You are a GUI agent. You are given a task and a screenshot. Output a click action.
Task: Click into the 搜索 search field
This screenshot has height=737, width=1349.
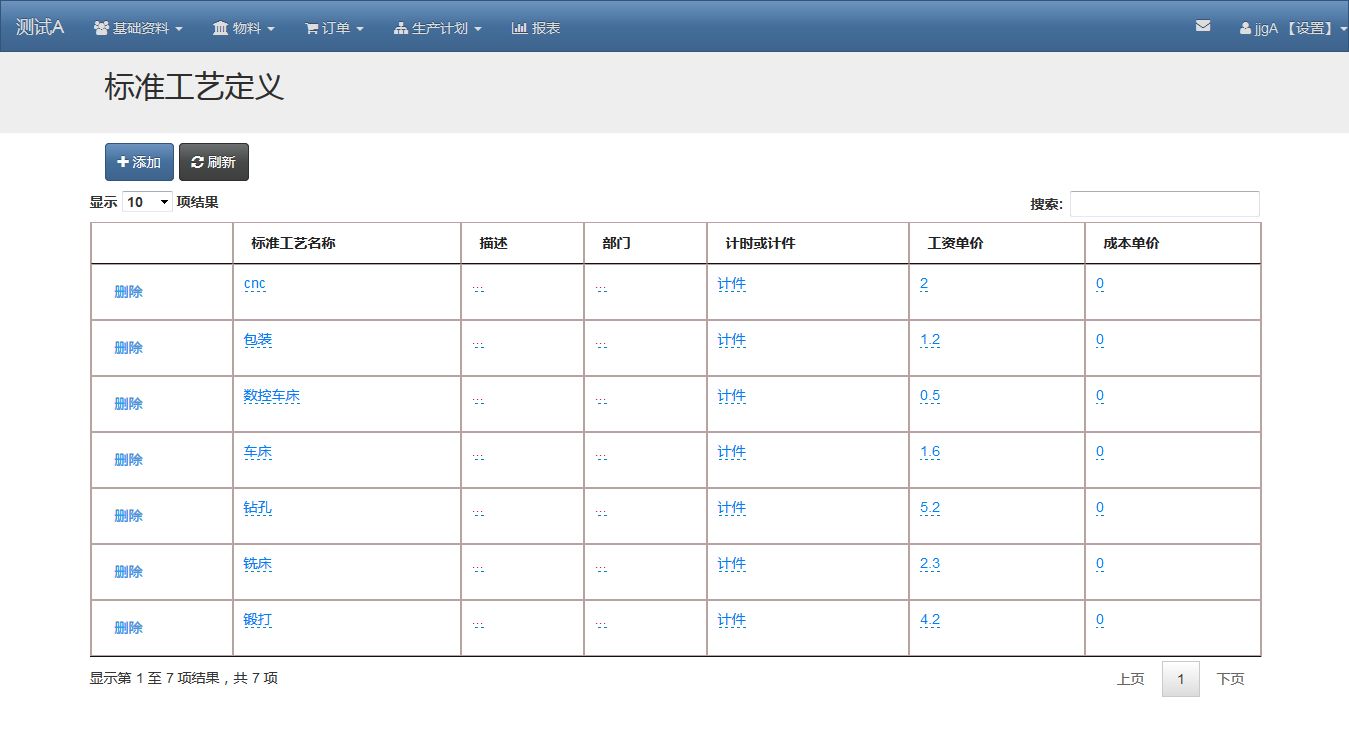(x=1164, y=204)
